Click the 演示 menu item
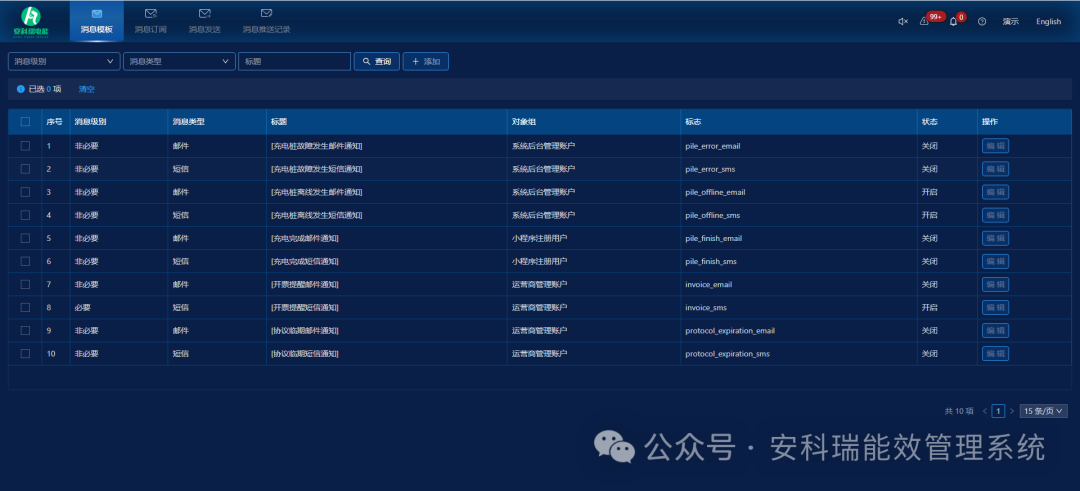 1010,21
